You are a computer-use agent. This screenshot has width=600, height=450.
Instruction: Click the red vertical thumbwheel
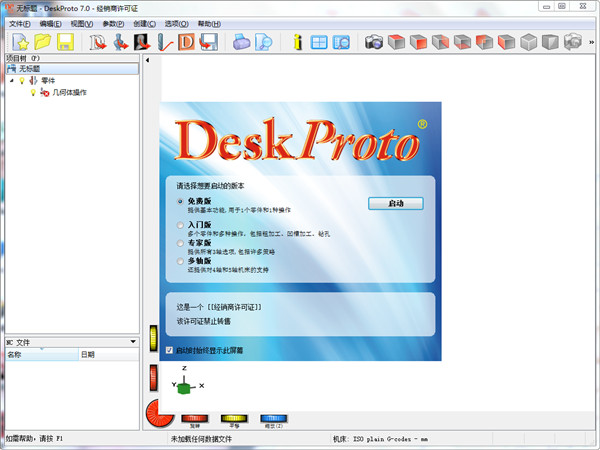tap(153, 378)
